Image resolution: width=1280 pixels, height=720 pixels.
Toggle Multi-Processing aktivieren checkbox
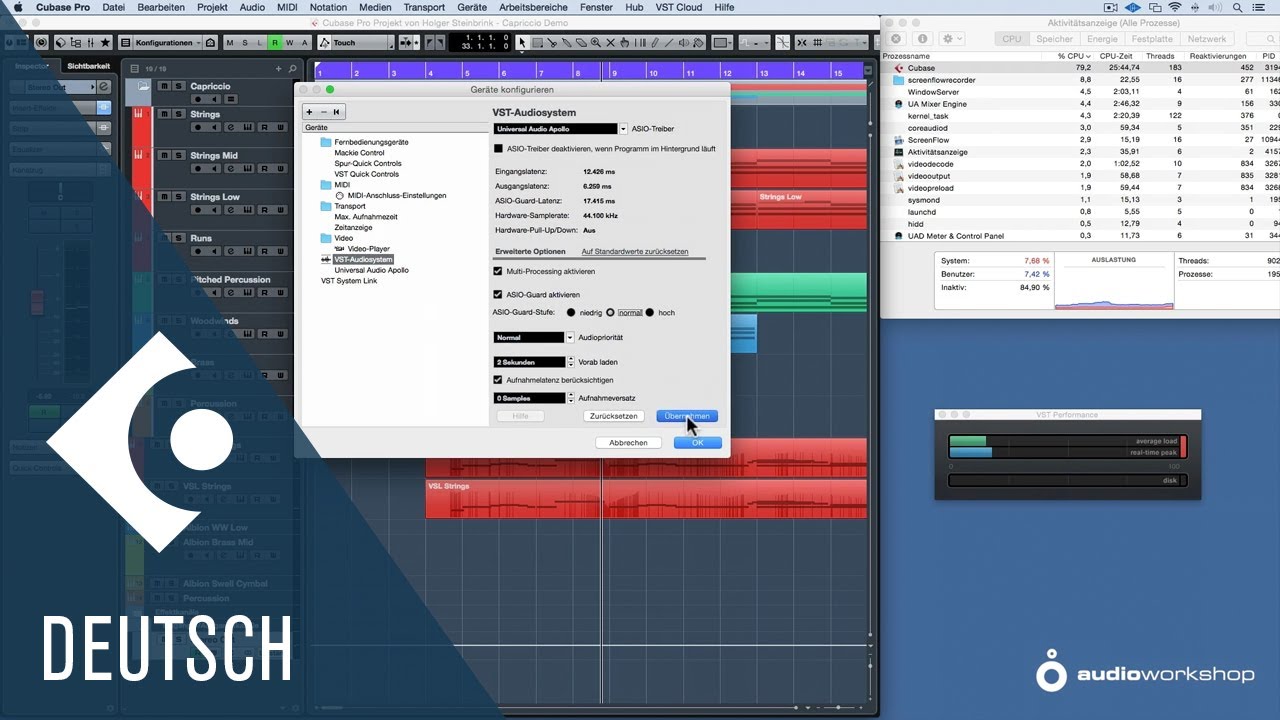coord(498,271)
